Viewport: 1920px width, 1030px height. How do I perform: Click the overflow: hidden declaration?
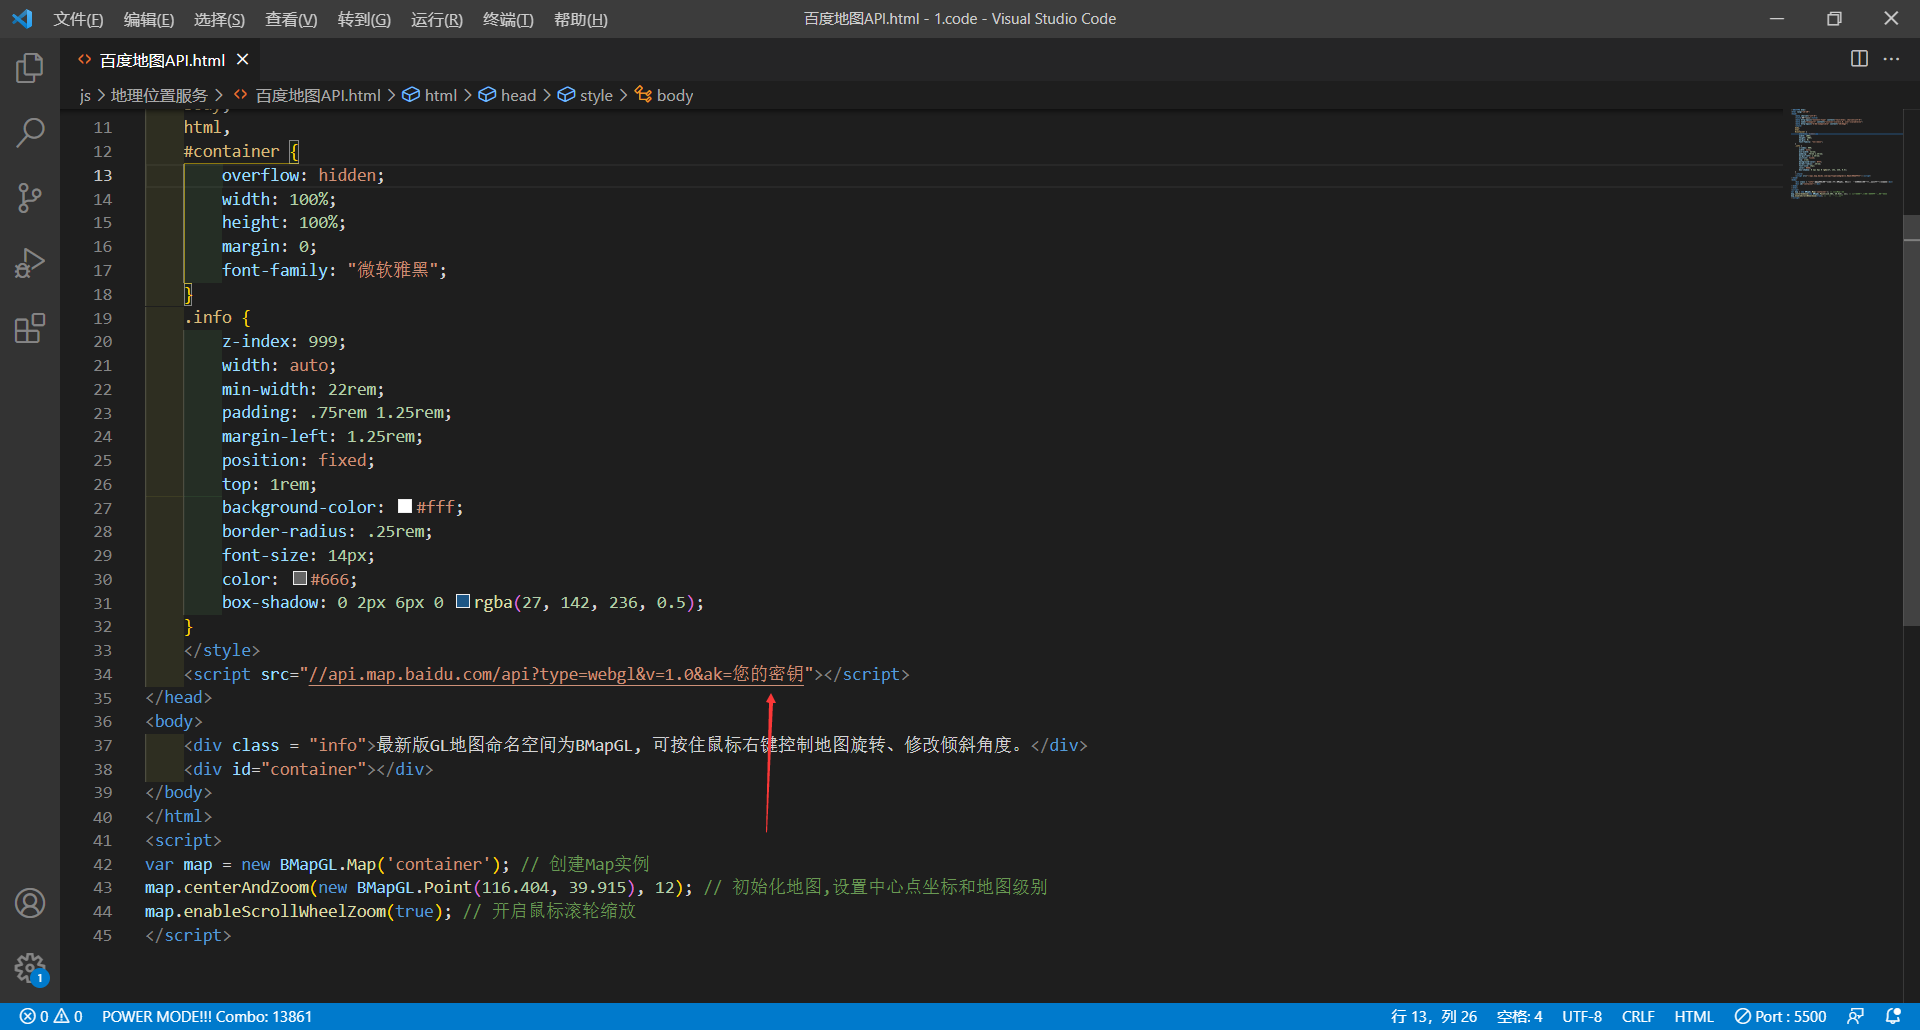[x=303, y=175]
